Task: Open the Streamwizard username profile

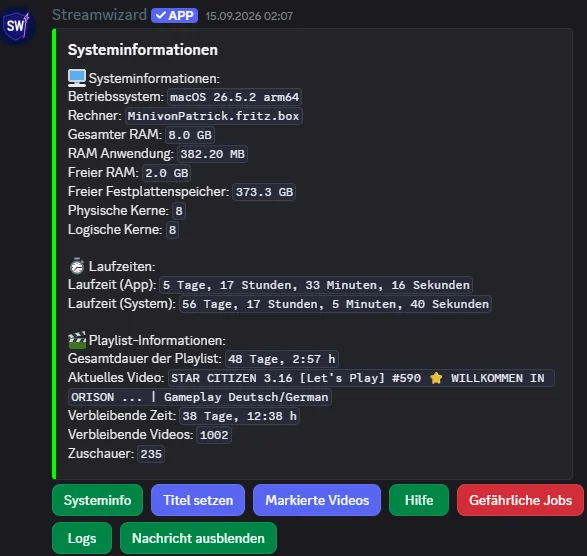Action: point(99,15)
